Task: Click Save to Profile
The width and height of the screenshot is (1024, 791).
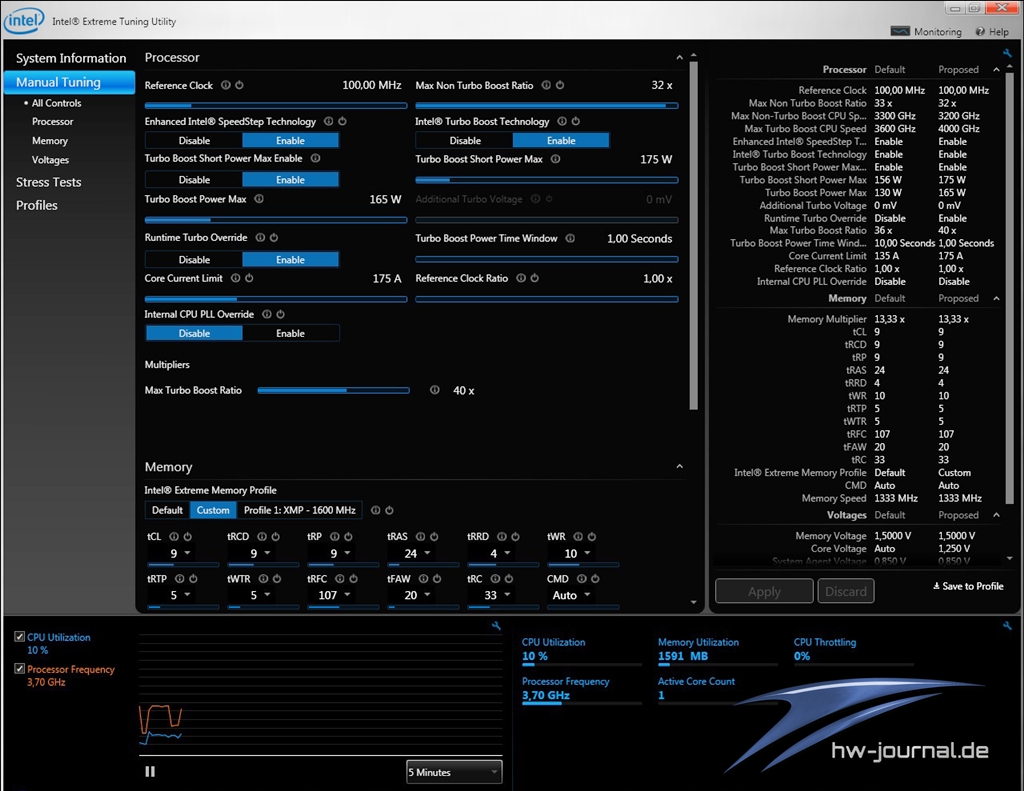Action: click(x=968, y=586)
